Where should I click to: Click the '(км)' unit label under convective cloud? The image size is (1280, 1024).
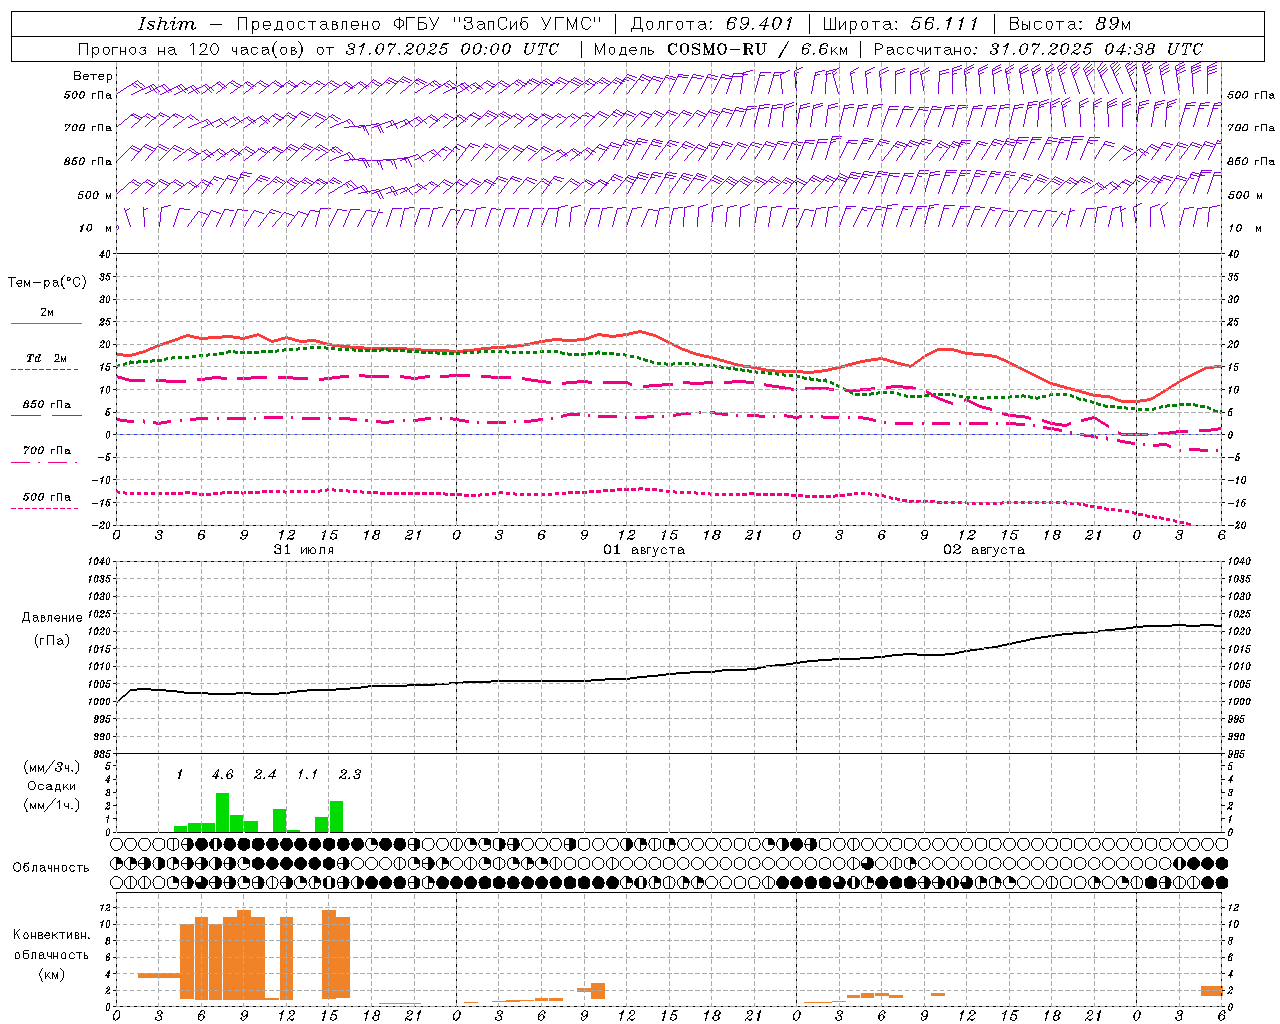[50, 974]
